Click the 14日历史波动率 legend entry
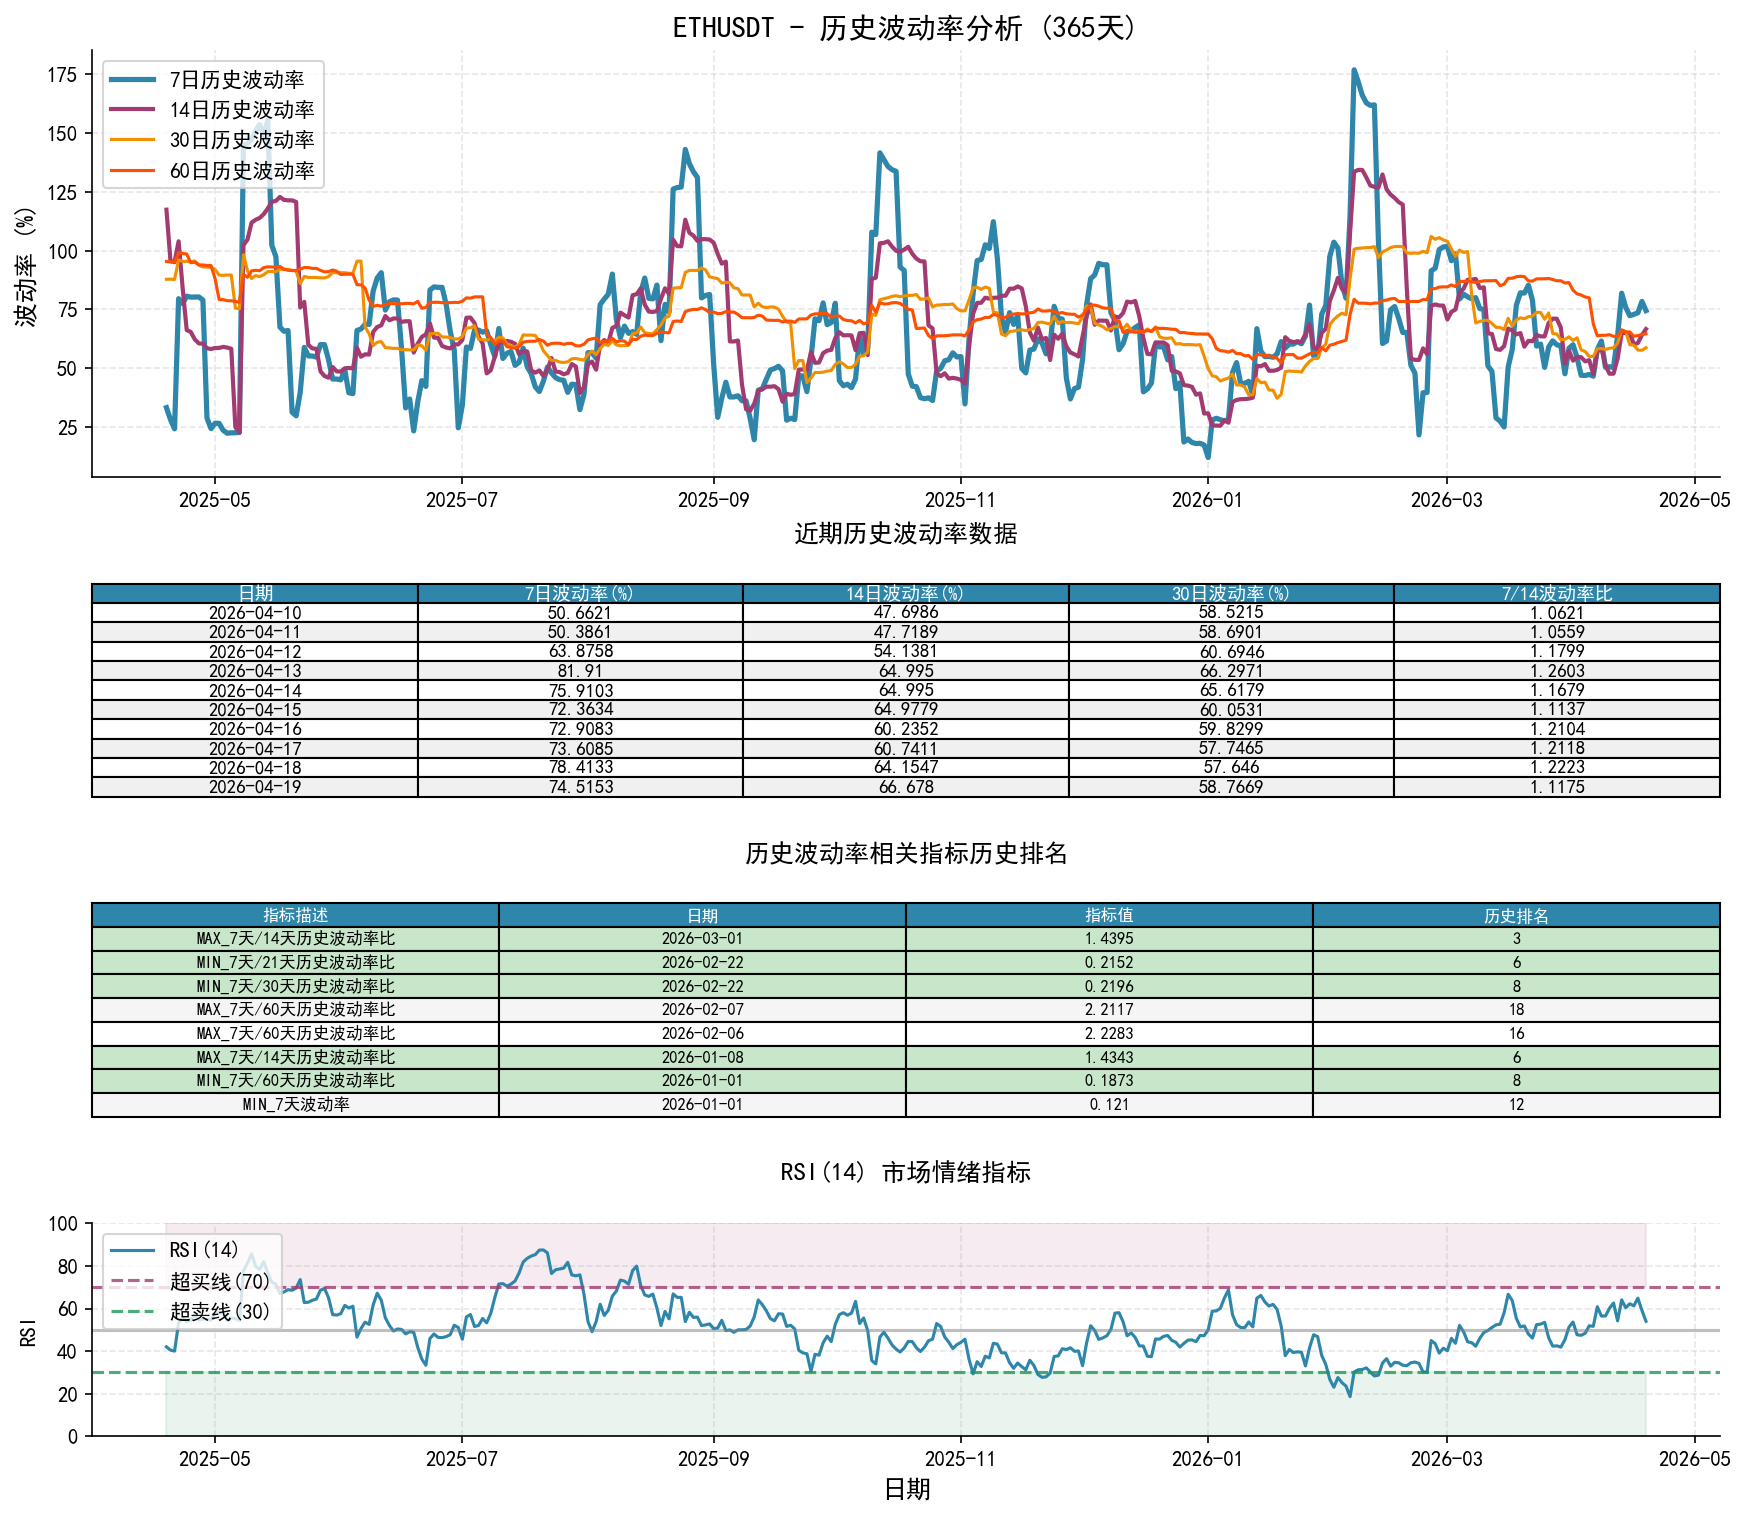The image size is (1746, 1515). coord(212,110)
